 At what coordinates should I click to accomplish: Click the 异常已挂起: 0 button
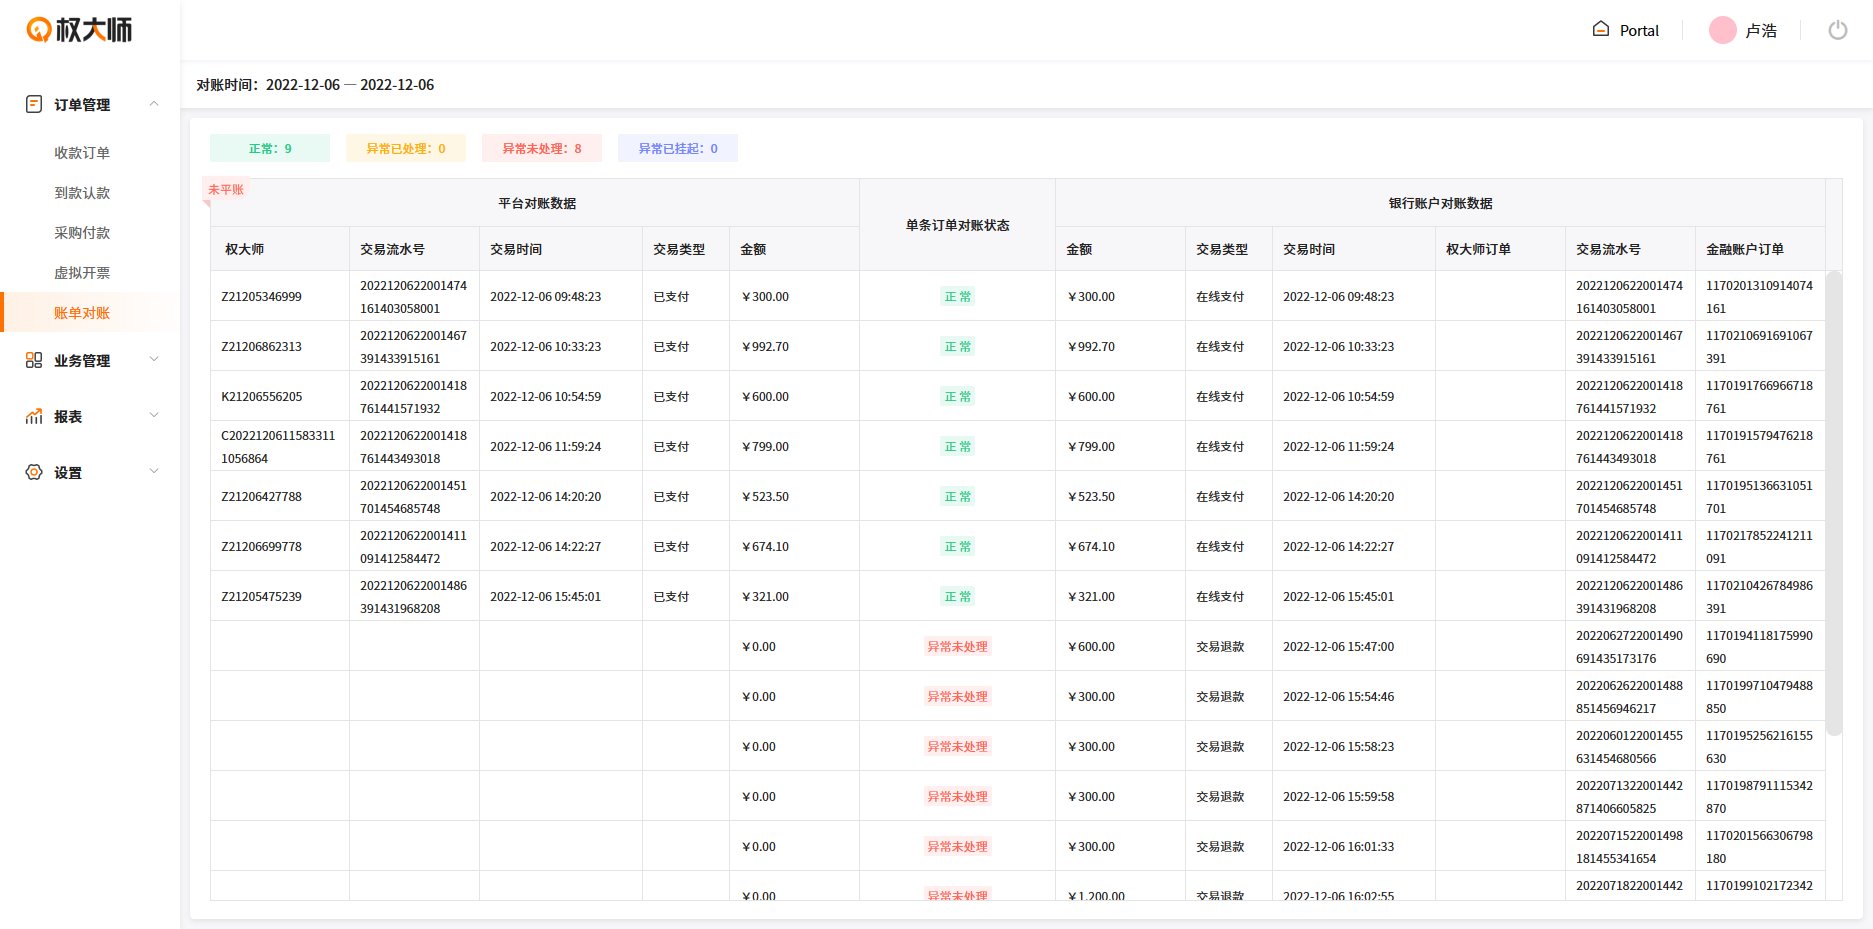(x=677, y=147)
